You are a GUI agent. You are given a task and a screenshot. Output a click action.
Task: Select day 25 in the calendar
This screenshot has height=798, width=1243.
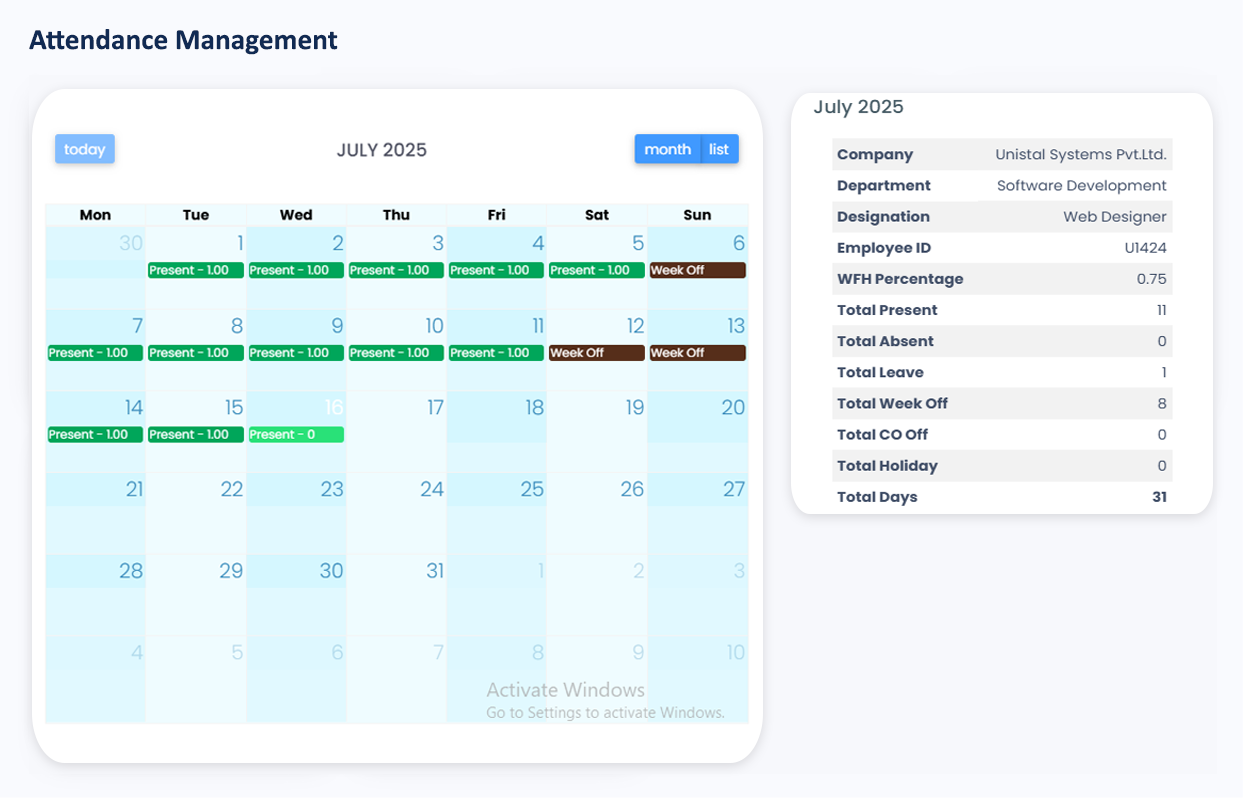tap(532, 489)
